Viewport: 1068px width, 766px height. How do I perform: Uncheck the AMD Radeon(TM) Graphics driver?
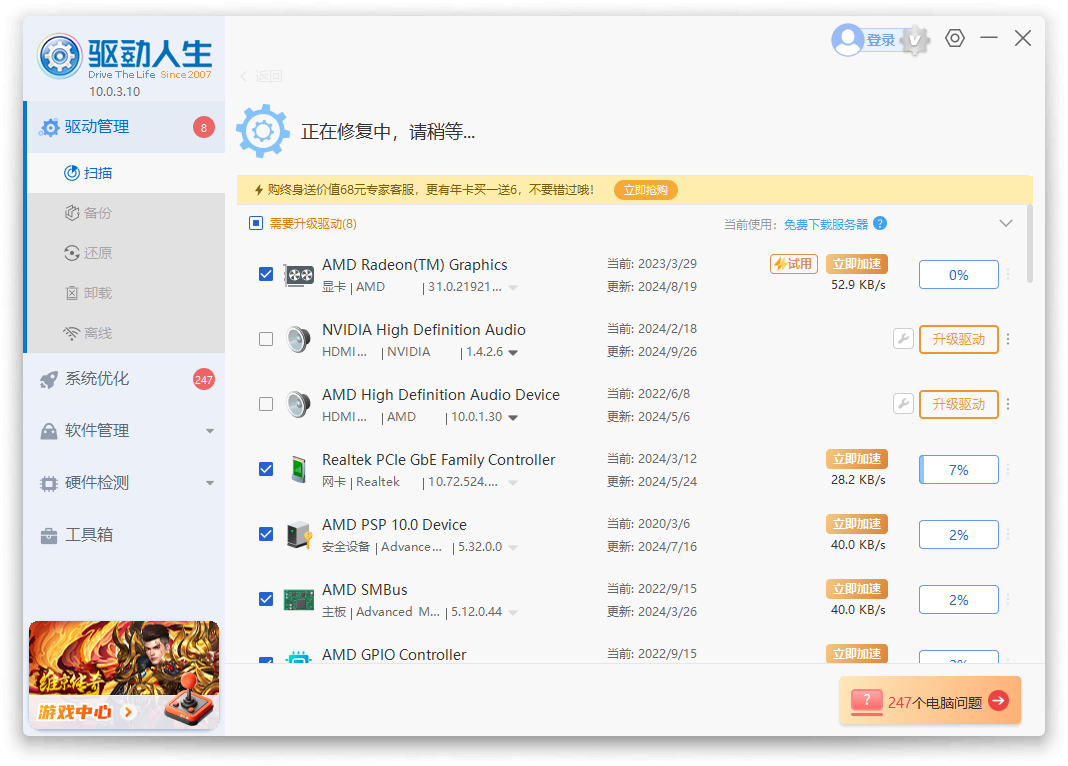tap(265, 273)
